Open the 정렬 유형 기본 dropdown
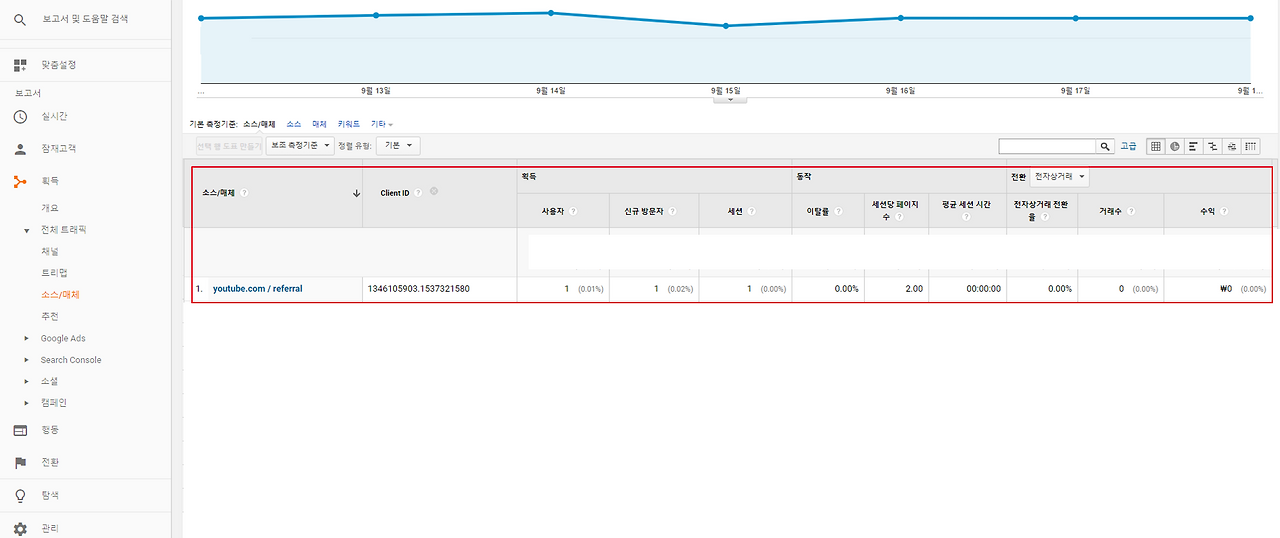 pos(399,146)
